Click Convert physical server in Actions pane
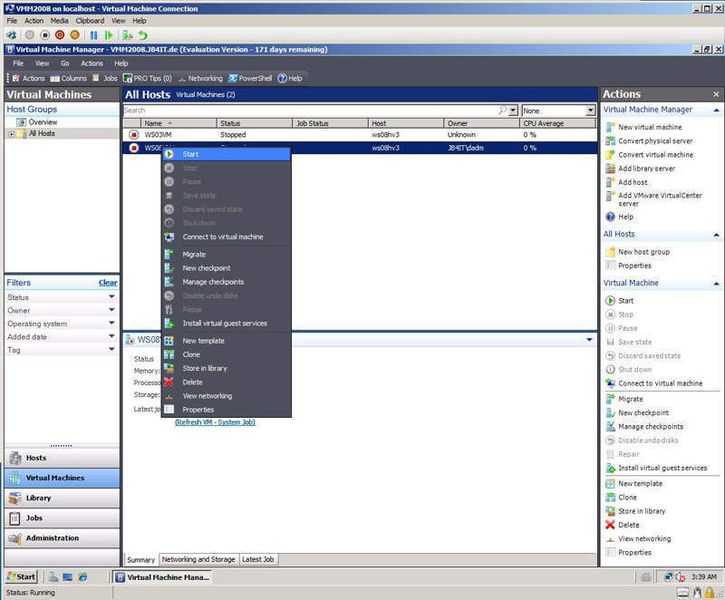Image resolution: width=725 pixels, height=600 pixels. point(655,141)
